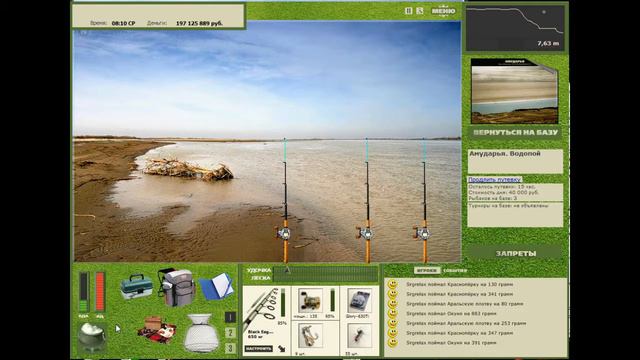
Task: Click smiley beside 'Красноперку на 130 грамм'
Action: (393, 284)
